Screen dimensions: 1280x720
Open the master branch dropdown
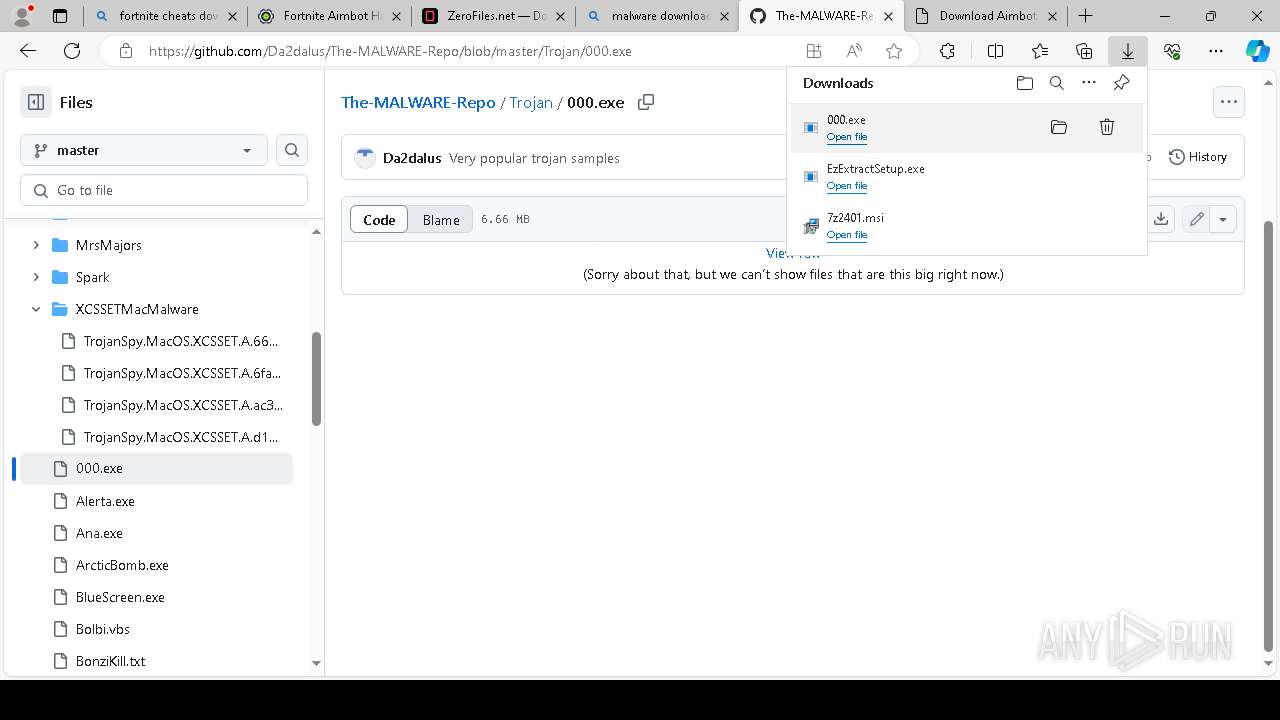coord(144,150)
